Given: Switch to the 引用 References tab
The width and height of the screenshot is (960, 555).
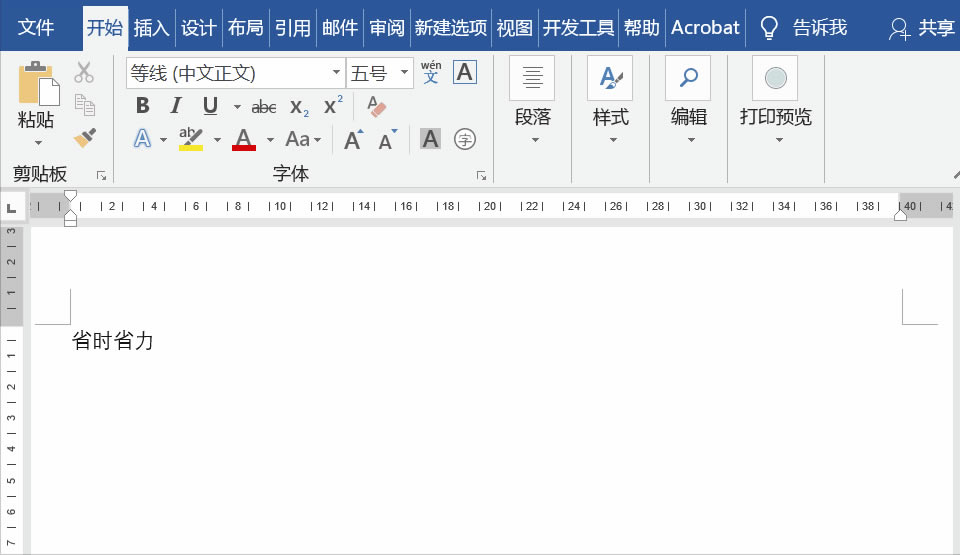Looking at the screenshot, I should [x=293, y=28].
